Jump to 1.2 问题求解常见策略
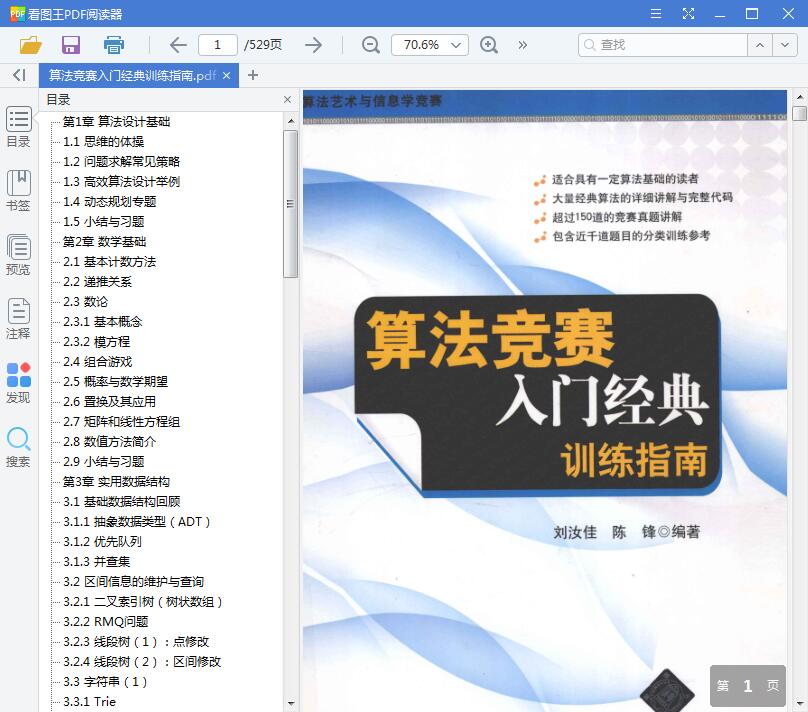 coord(122,162)
